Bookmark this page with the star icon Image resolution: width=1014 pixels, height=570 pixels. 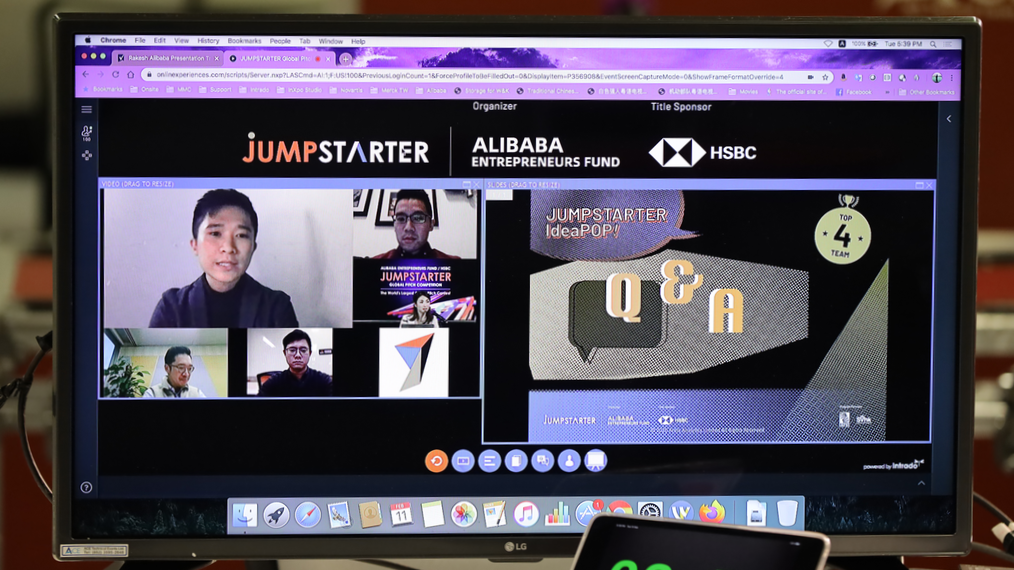[x=825, y=77]
